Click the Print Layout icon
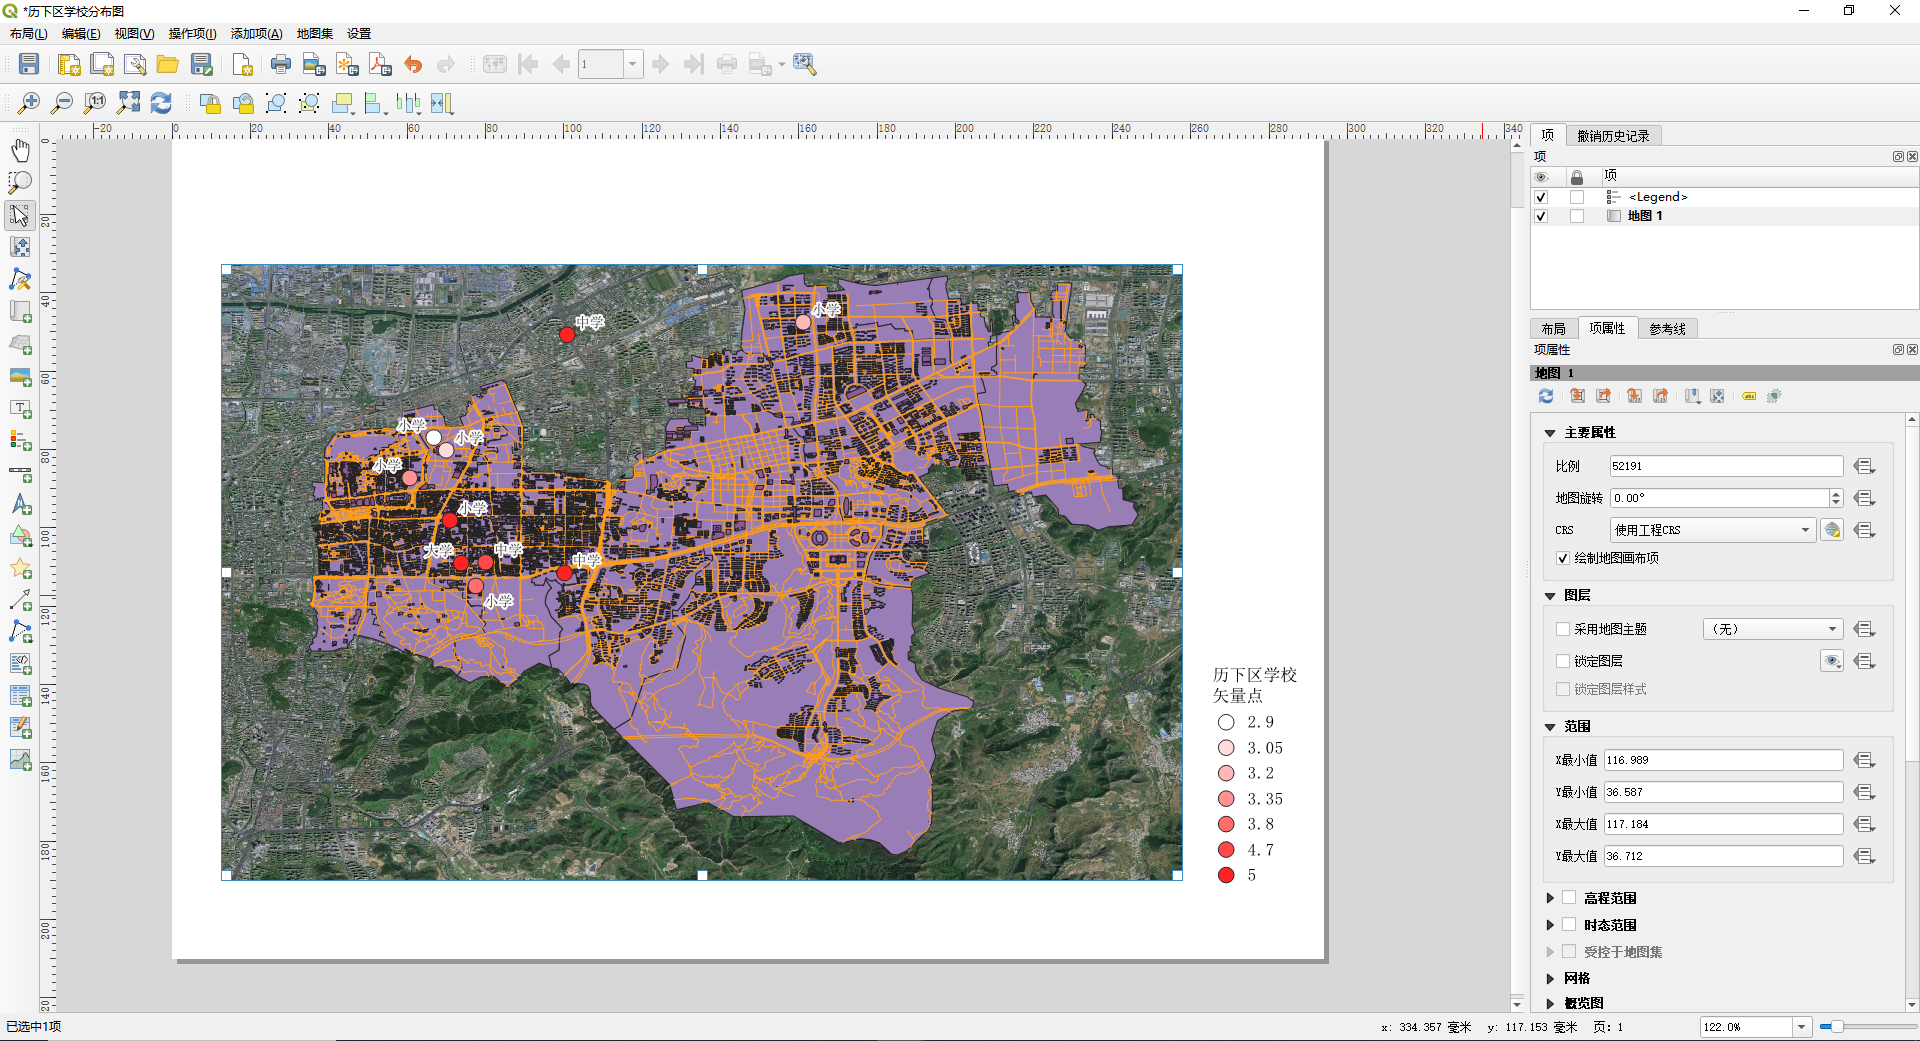The width and height of the screenshot is (1920, 1041). click(281, 65)
